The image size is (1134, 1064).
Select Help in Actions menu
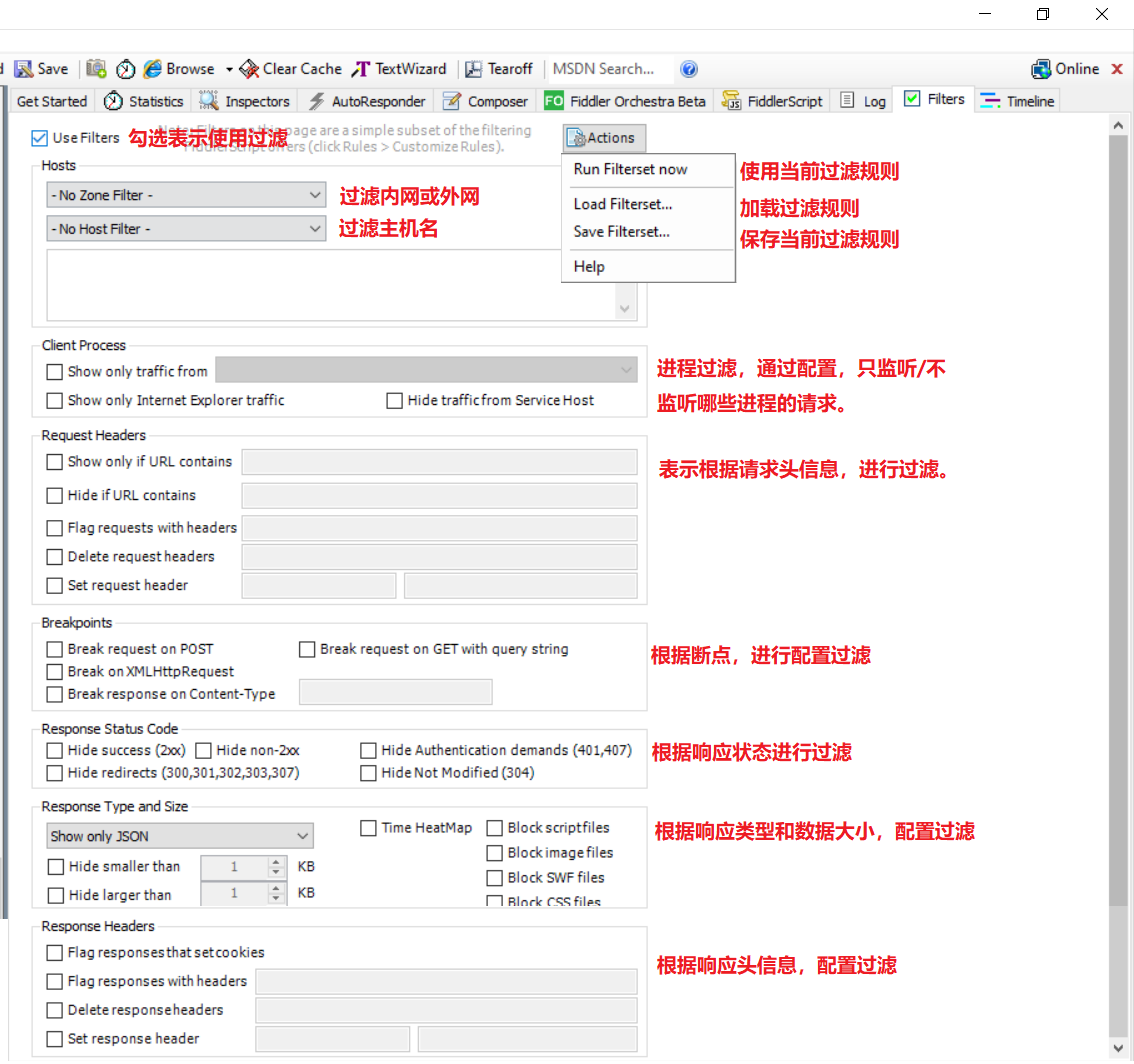pos(589,267)
